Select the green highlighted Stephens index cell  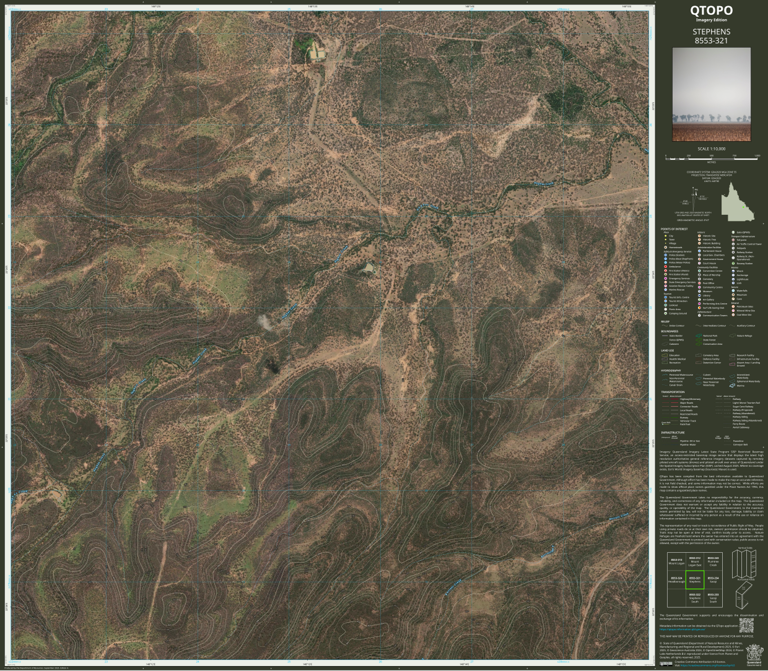pyautogui.click(x=695, y=580)
